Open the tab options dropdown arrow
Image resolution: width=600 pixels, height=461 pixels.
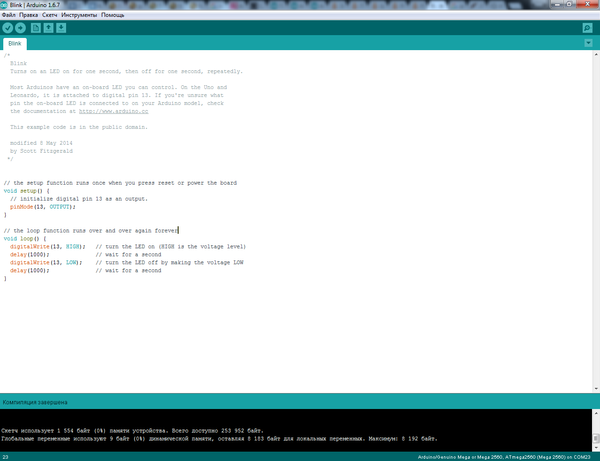pos(589,43)
